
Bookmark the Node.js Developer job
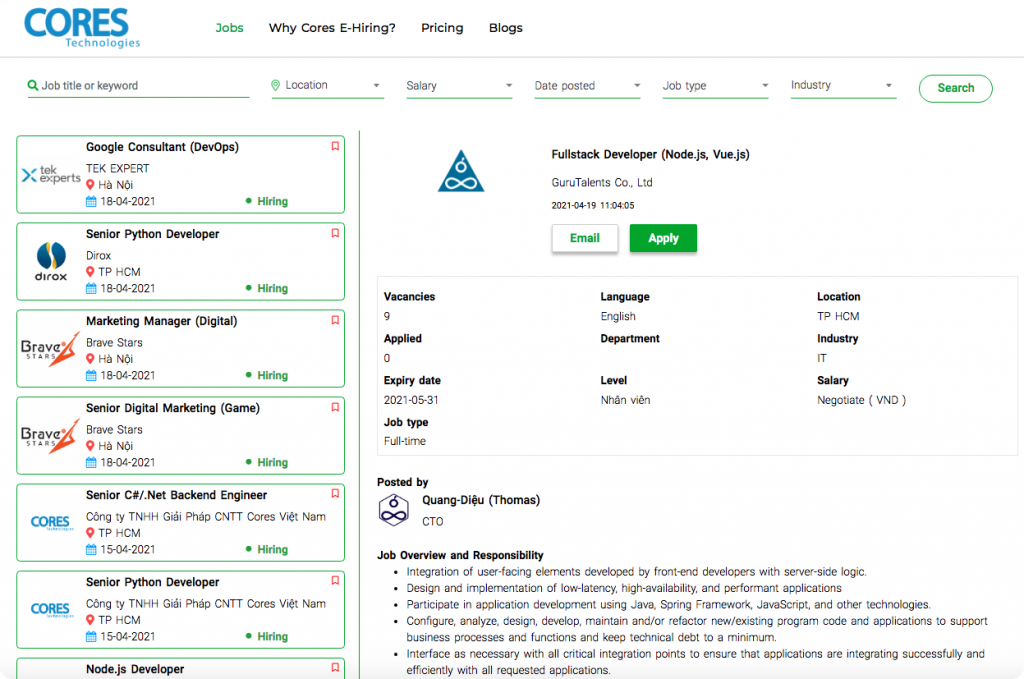click(335, 667)
